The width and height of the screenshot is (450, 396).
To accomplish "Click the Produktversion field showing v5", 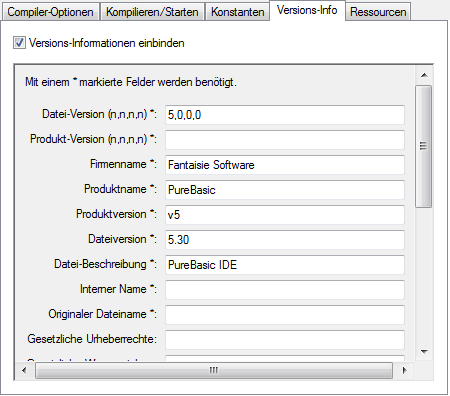I will click(285, 215).
